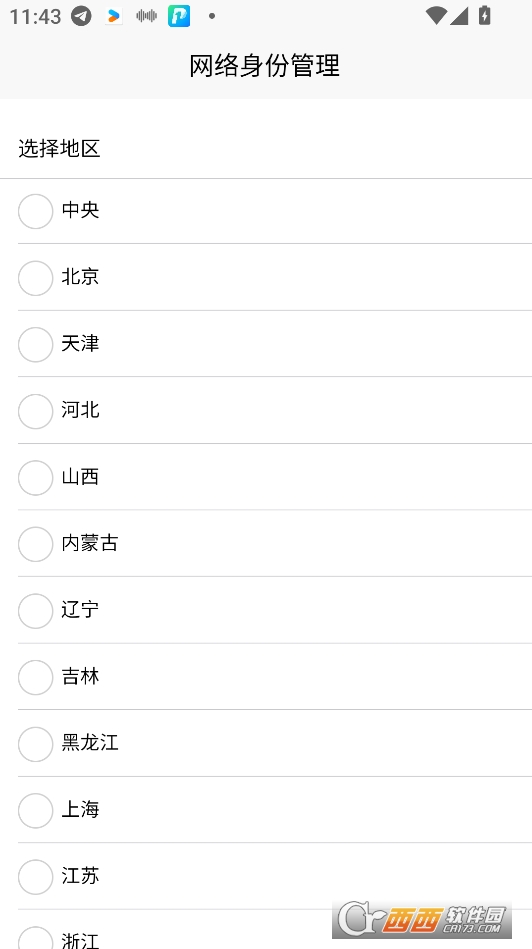532x949 pixels.
Task: Tap the blue P app notification icon
Action: (x=179, y=16)
